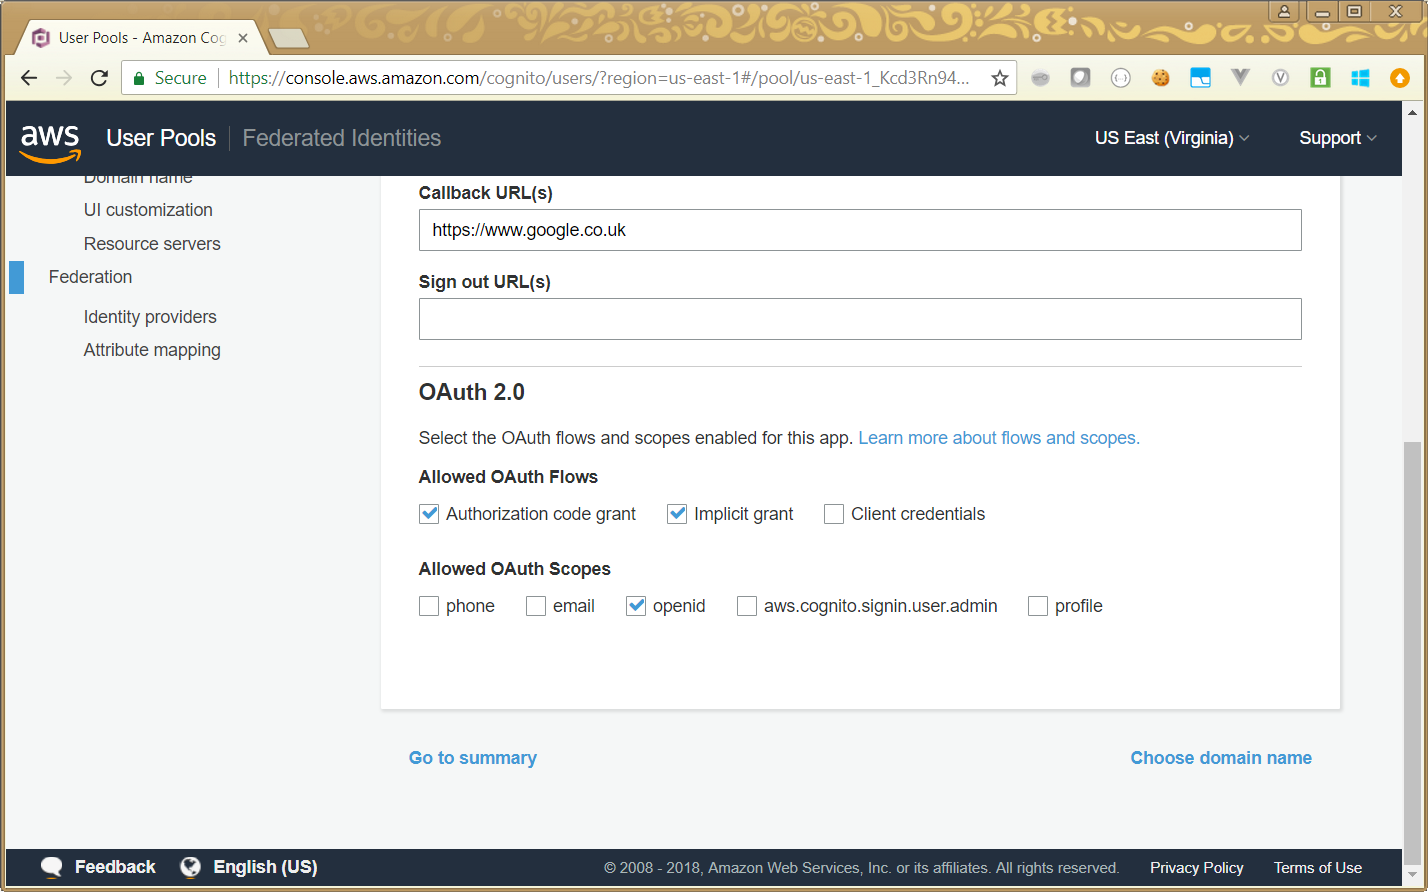1428x892 pixels.
Task: Reload the page with the refresh icon
Action: click(x=99, y=78)
